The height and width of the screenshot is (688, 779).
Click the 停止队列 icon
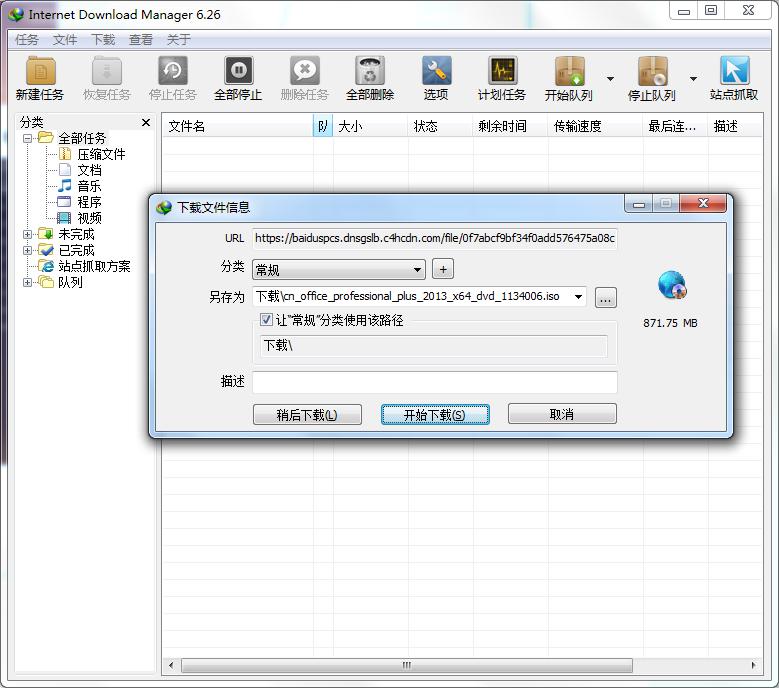coord(652,71)
